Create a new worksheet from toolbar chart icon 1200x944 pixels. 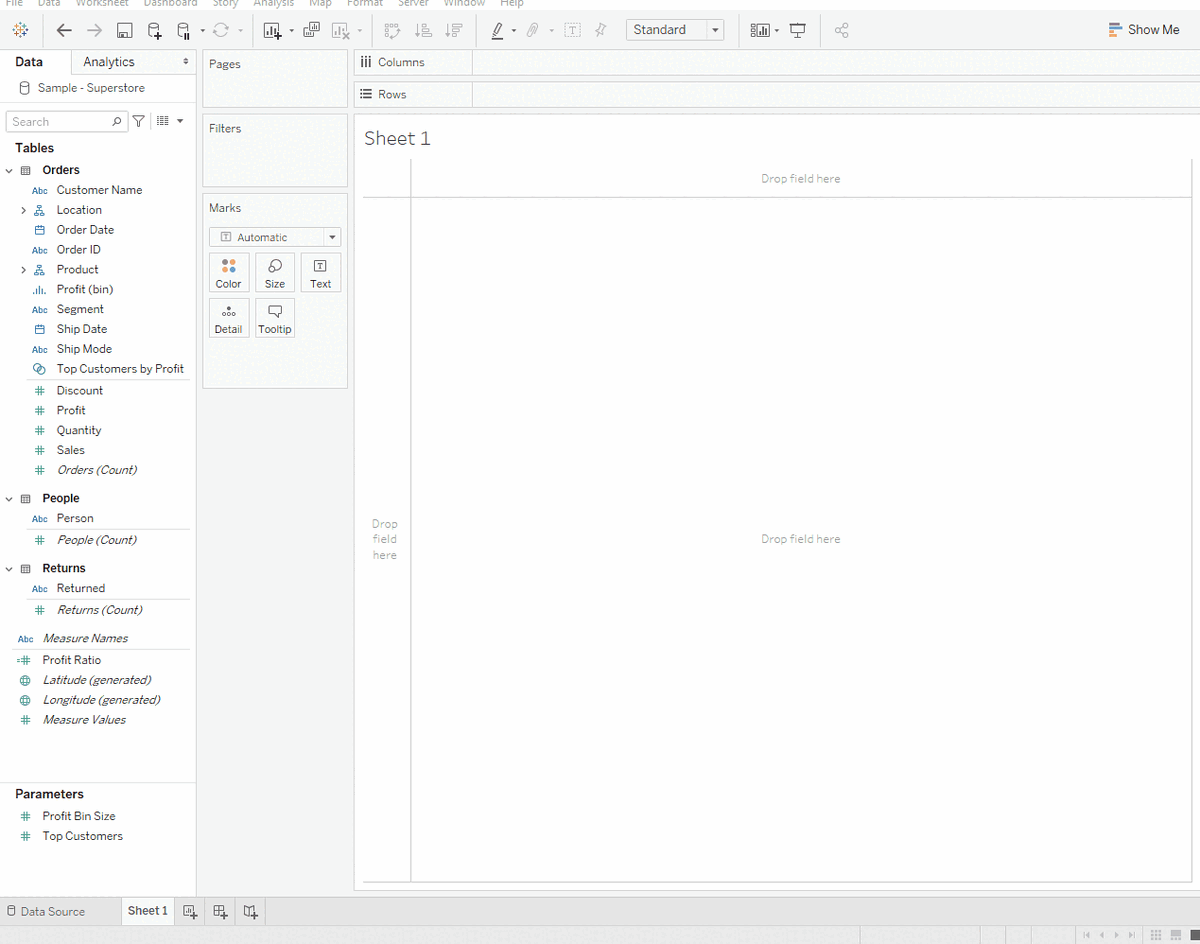(x=272, y=30)
